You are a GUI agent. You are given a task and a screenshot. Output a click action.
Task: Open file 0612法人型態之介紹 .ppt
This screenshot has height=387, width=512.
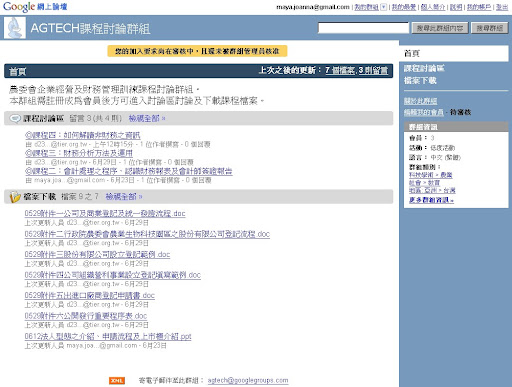(x=108, y=336)
